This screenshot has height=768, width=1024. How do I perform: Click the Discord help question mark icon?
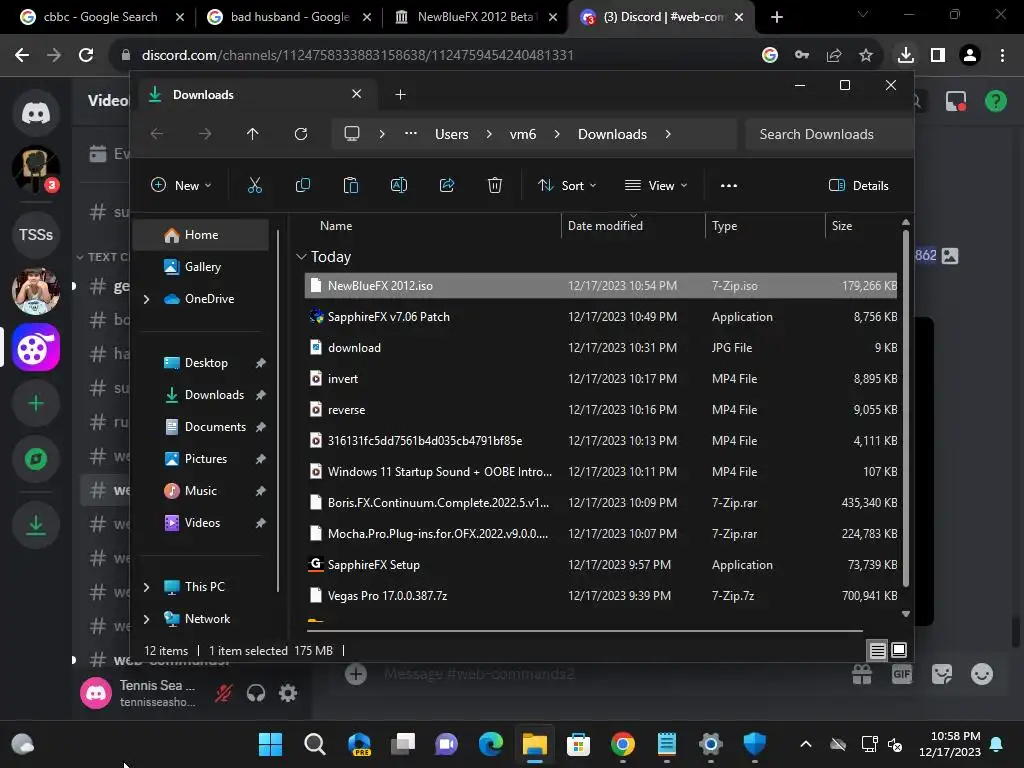click(x=995, y=101)
